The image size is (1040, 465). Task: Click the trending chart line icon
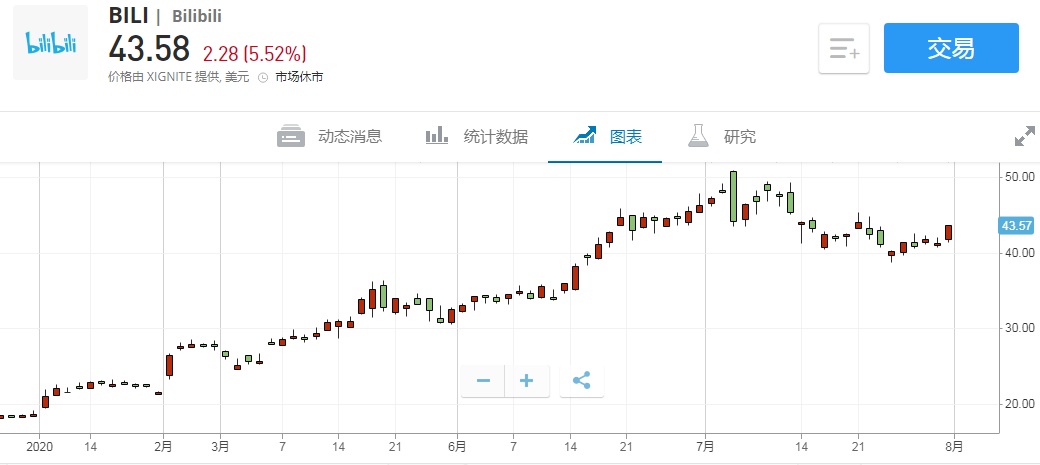585,136
